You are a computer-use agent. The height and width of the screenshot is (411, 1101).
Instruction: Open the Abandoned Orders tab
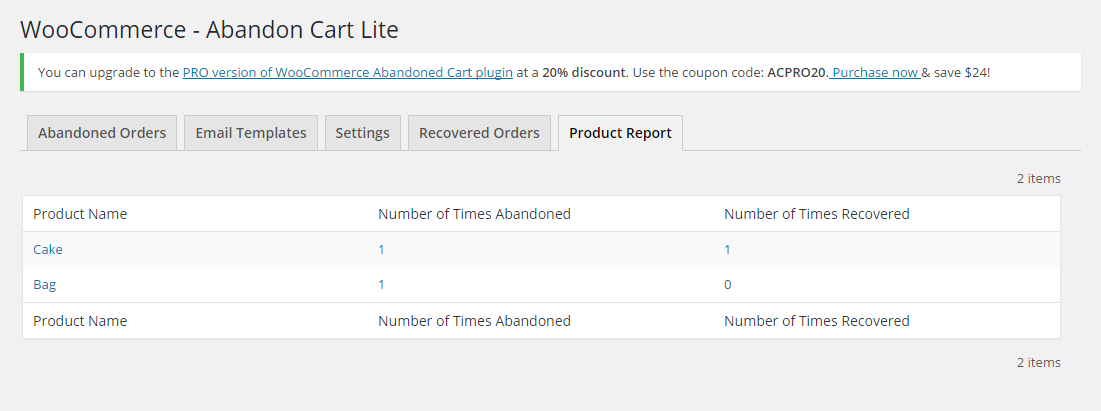coord(102,133)
